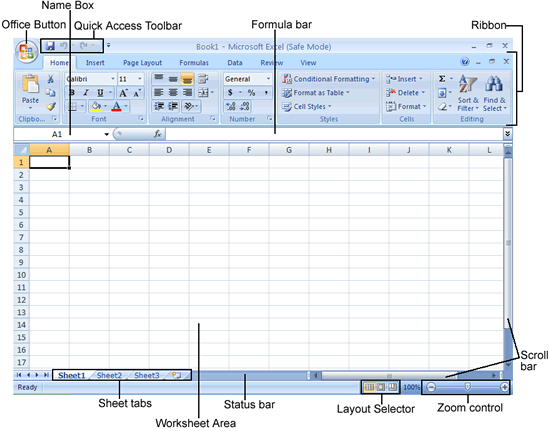Open the Office Button menu
Screen dimensions: 550x431
click(26, 52)
